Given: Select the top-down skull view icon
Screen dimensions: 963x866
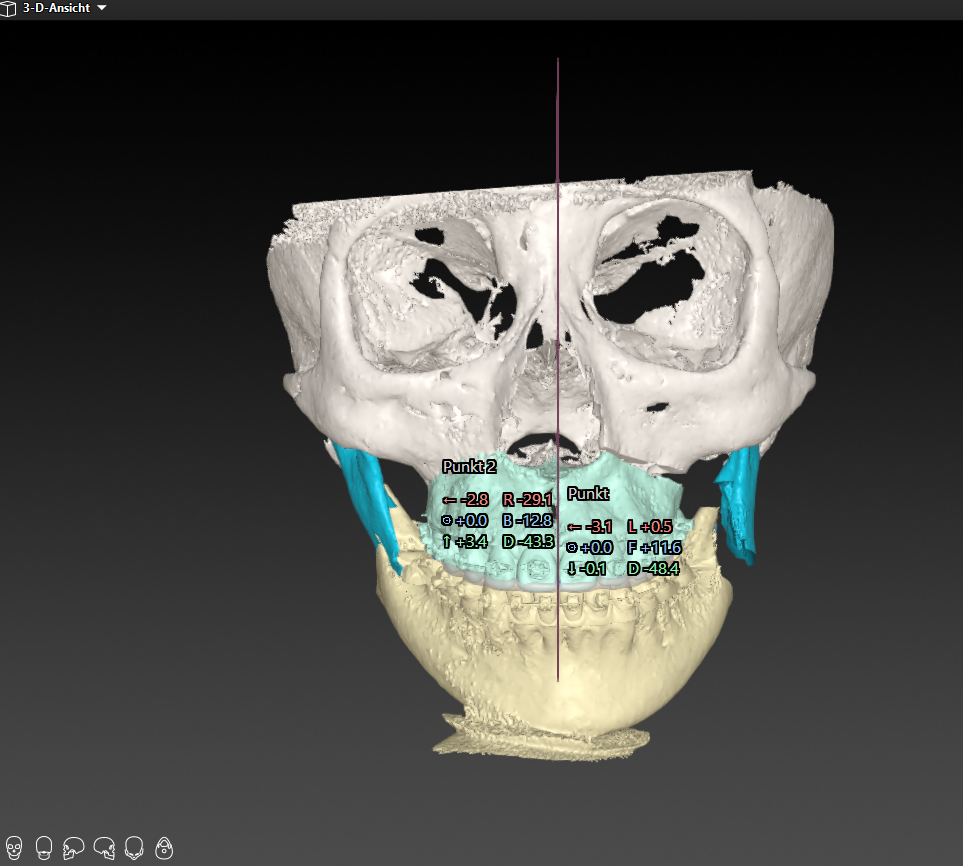Looking at the screenshot, I should 164,849.
